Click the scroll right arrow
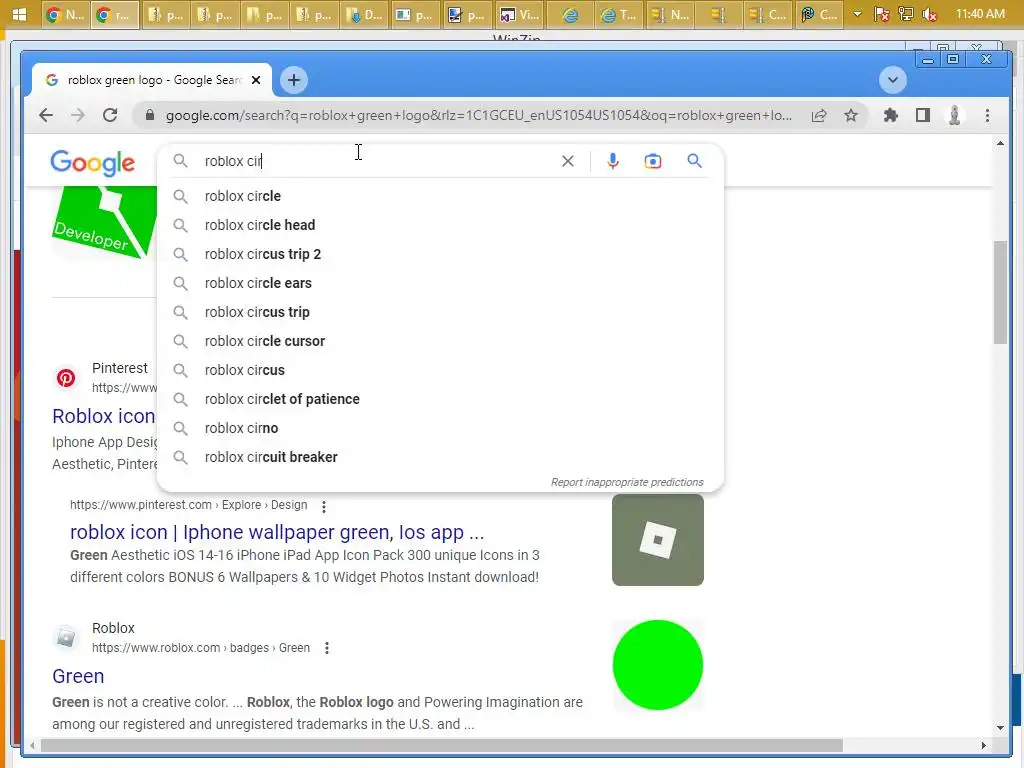Image resolution: width=1024 pixels, height=768 pixels. point(984,745)
